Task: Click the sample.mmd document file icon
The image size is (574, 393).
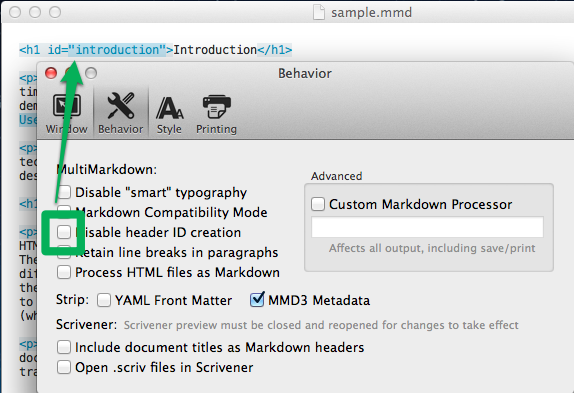Action: (319, 12)
